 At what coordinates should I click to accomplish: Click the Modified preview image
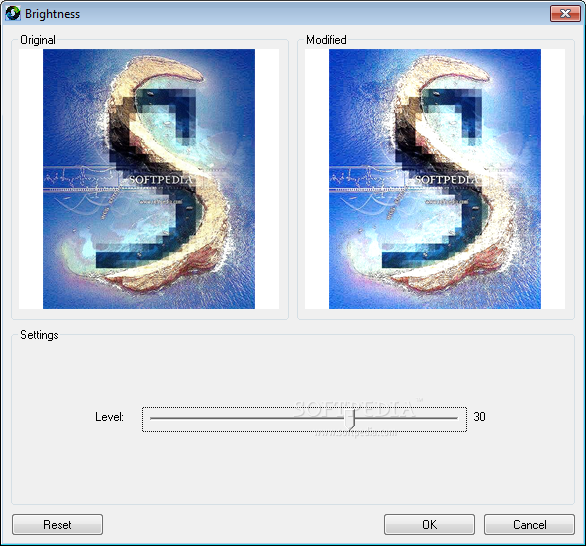click(435, 179)
